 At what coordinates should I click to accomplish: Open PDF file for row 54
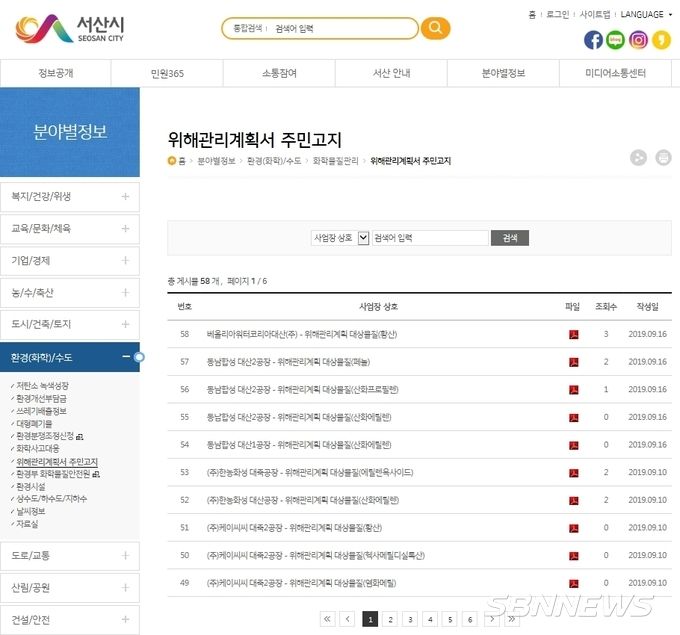(x=573, y=445)
